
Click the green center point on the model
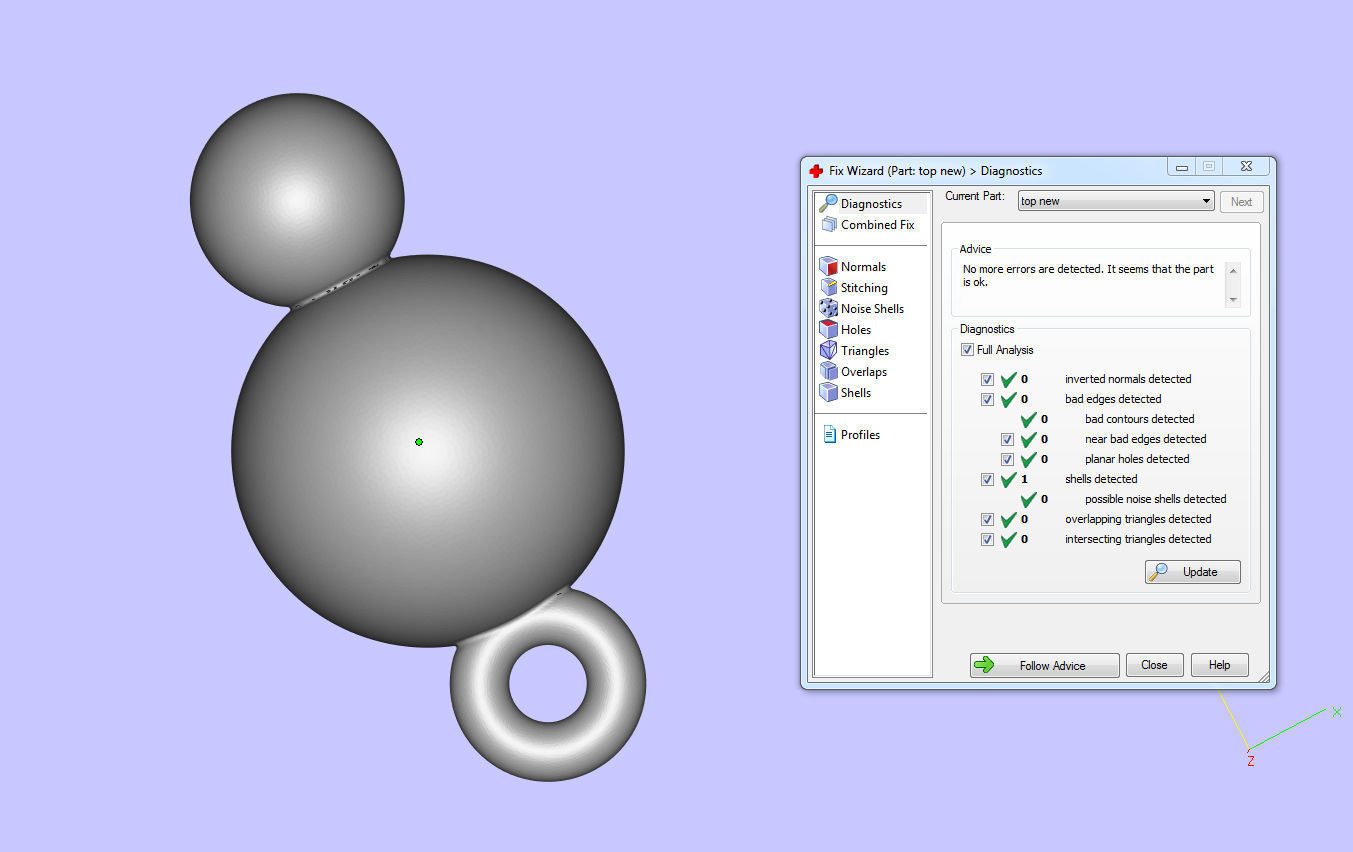tap(419, 441)
